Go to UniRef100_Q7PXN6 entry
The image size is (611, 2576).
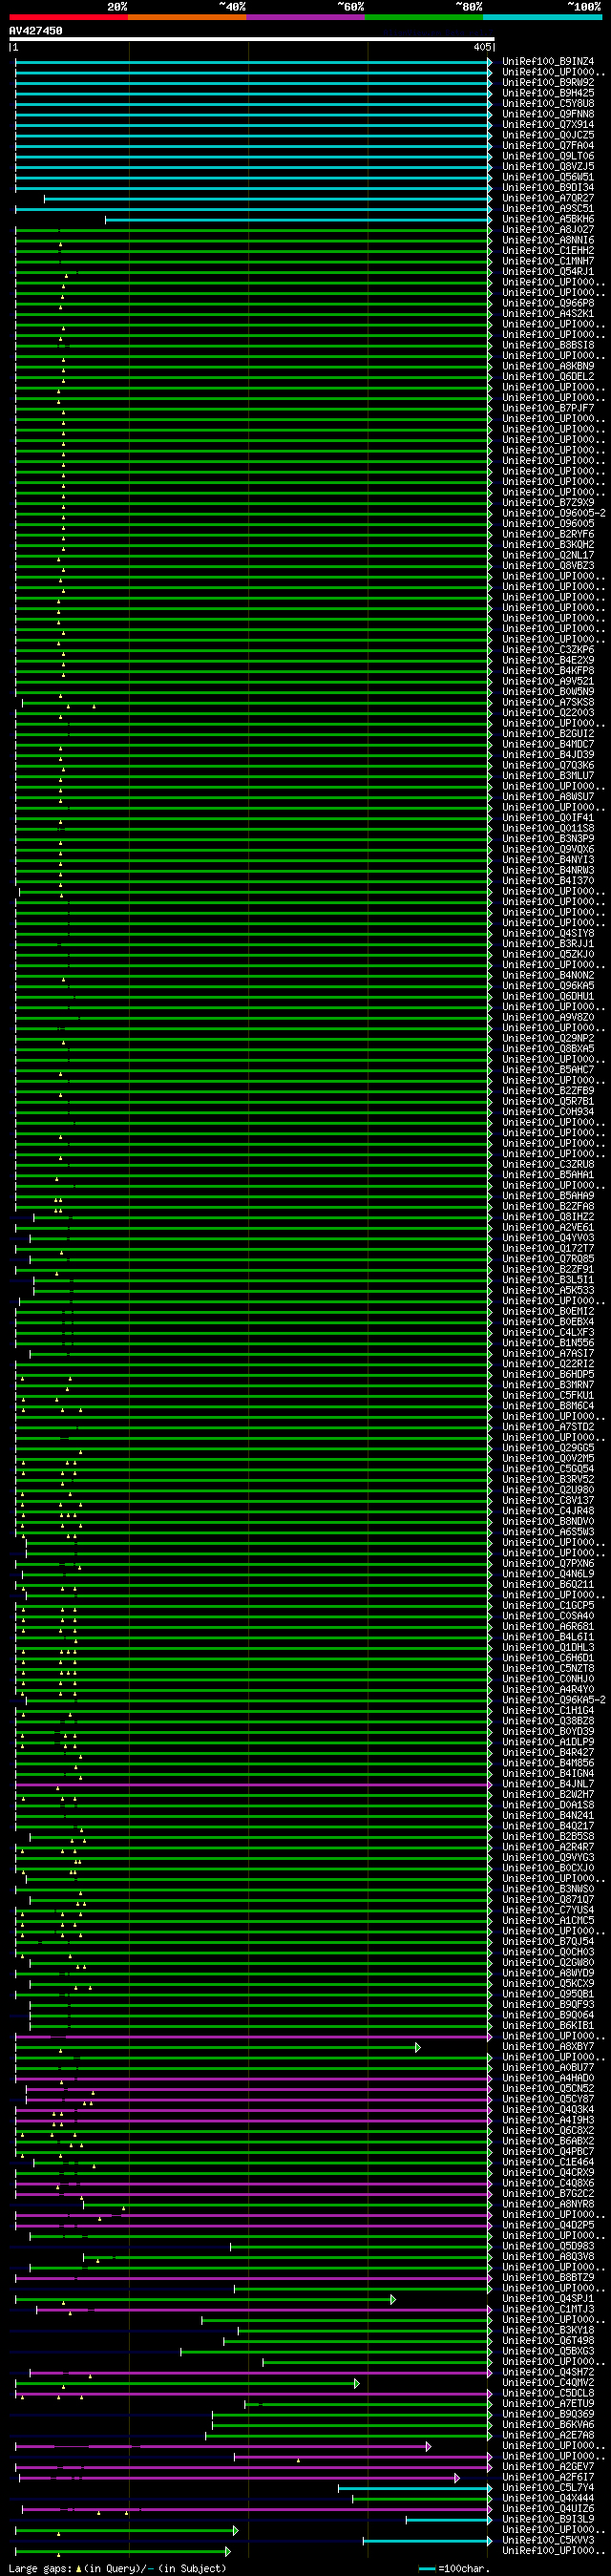point(548,1564)
